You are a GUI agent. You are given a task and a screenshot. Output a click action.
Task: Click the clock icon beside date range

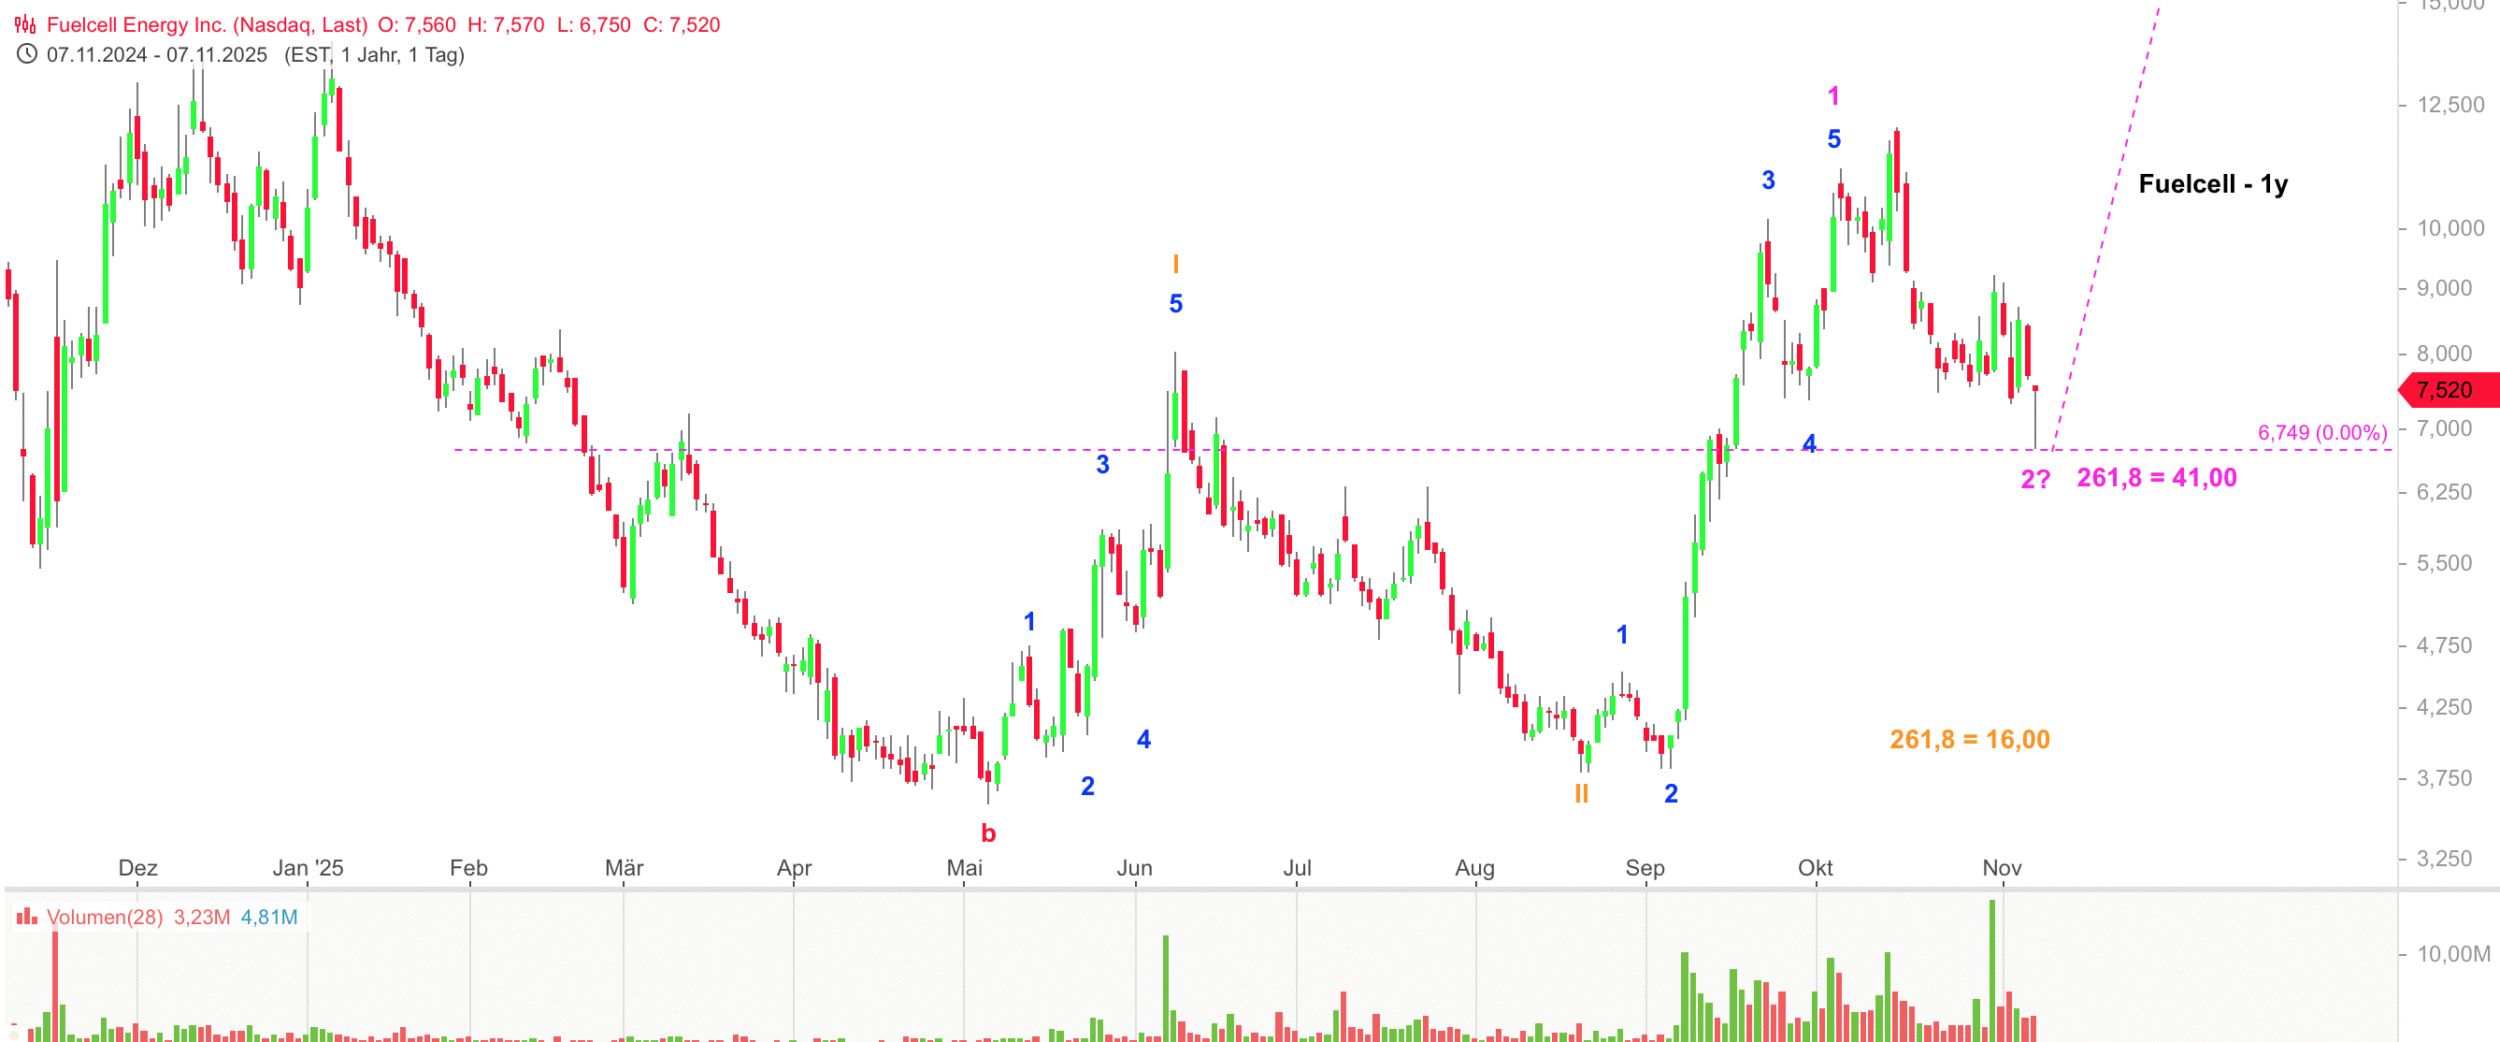27,54
